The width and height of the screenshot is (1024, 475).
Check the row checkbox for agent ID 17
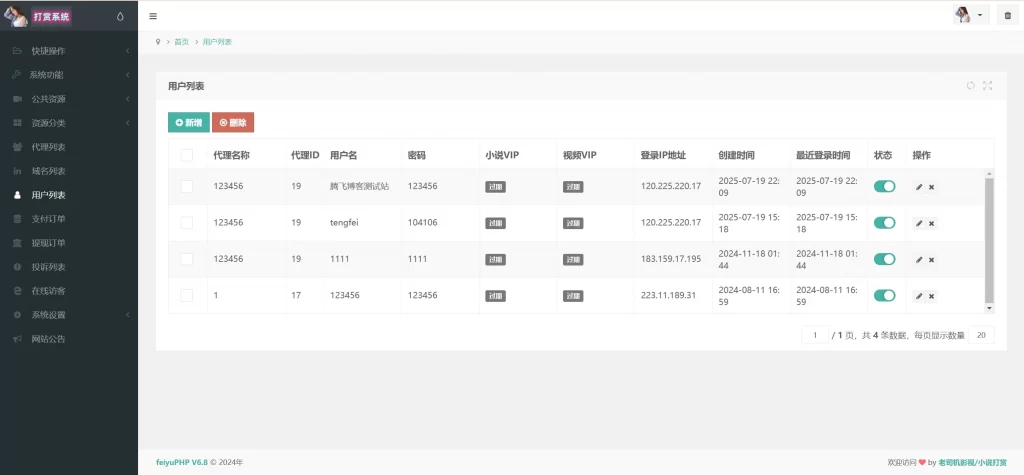[x=187, y=295]
